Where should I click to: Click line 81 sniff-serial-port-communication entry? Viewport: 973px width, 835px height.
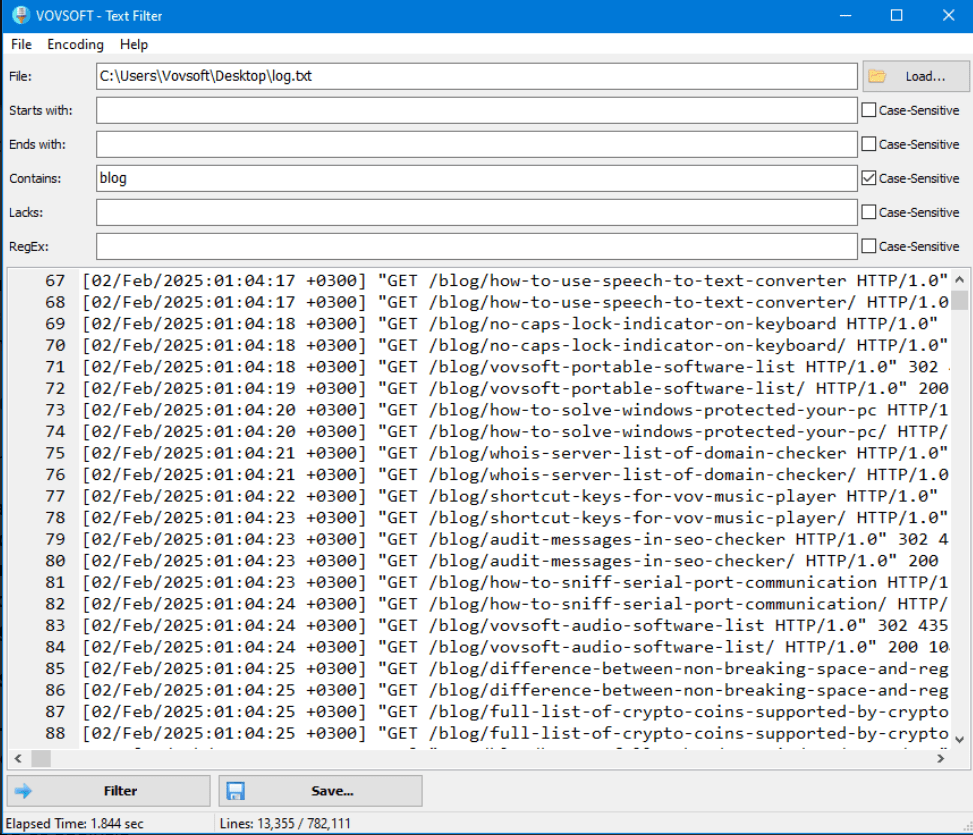click(x=515, y=583)
